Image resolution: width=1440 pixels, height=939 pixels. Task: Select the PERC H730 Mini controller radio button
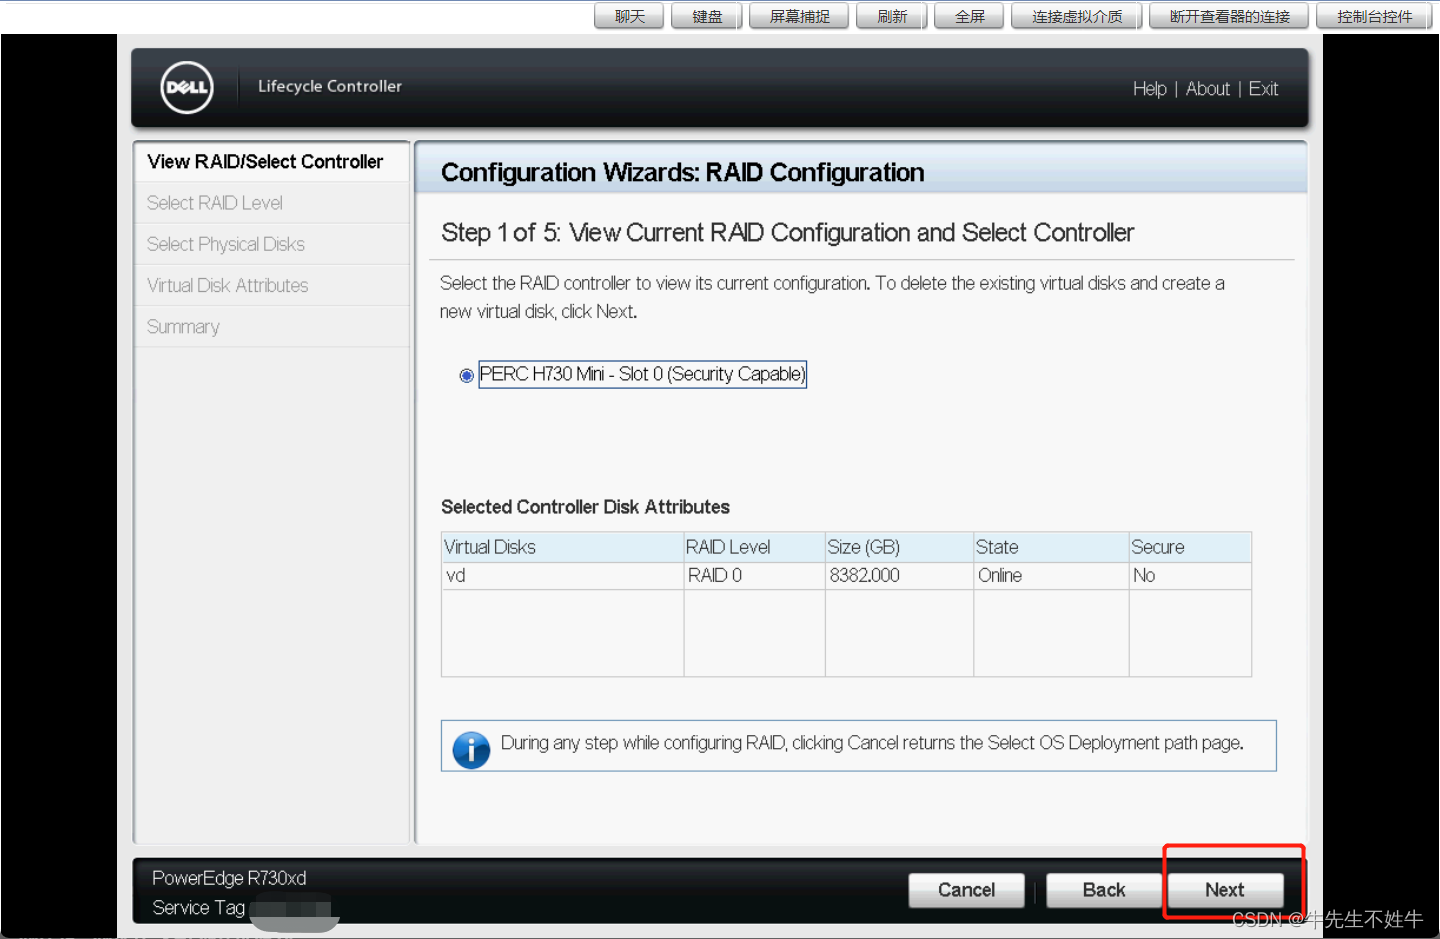(466, 376)
